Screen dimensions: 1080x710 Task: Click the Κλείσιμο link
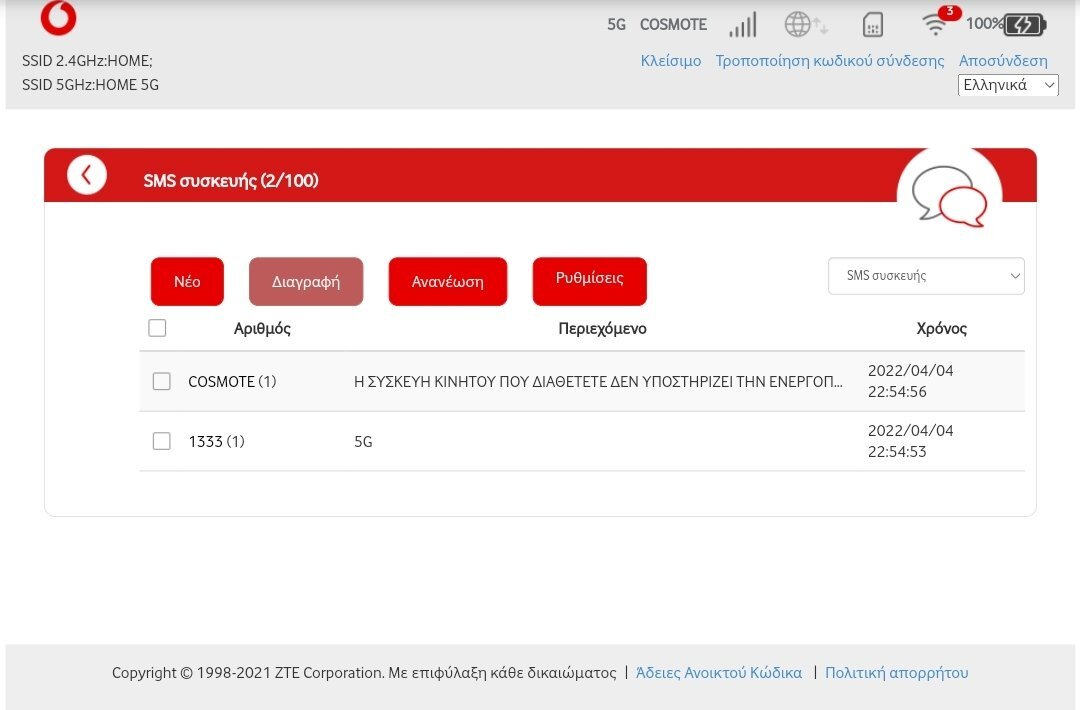click(671, 61)
